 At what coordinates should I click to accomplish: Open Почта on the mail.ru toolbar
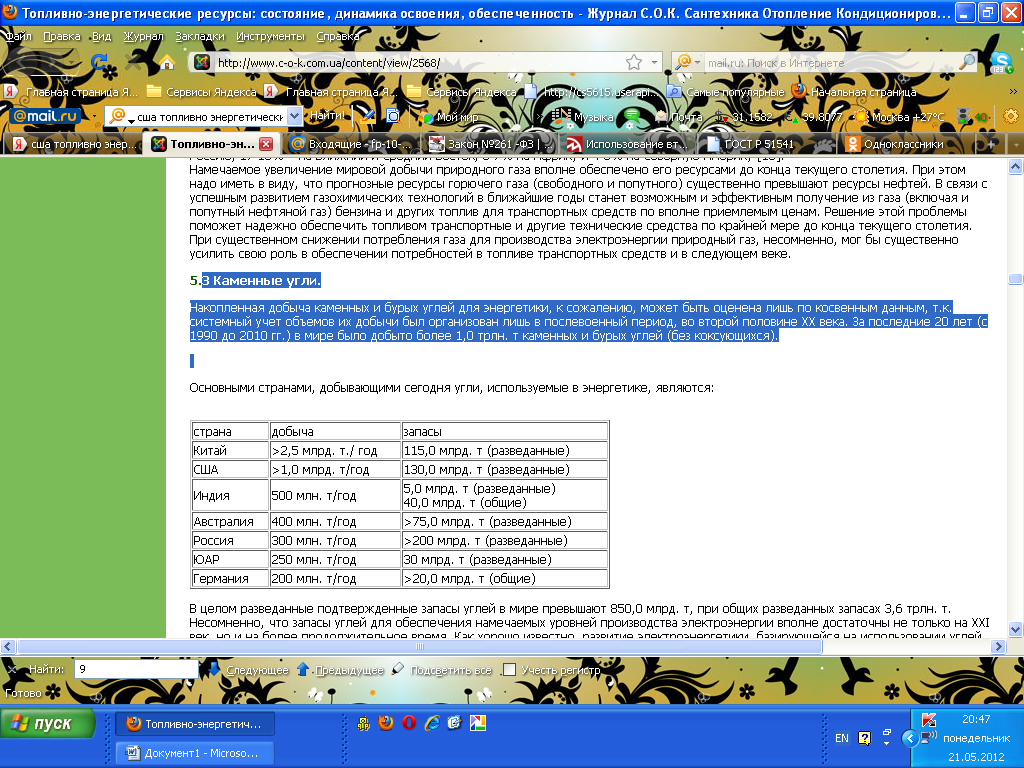click(x=679, y=117)
